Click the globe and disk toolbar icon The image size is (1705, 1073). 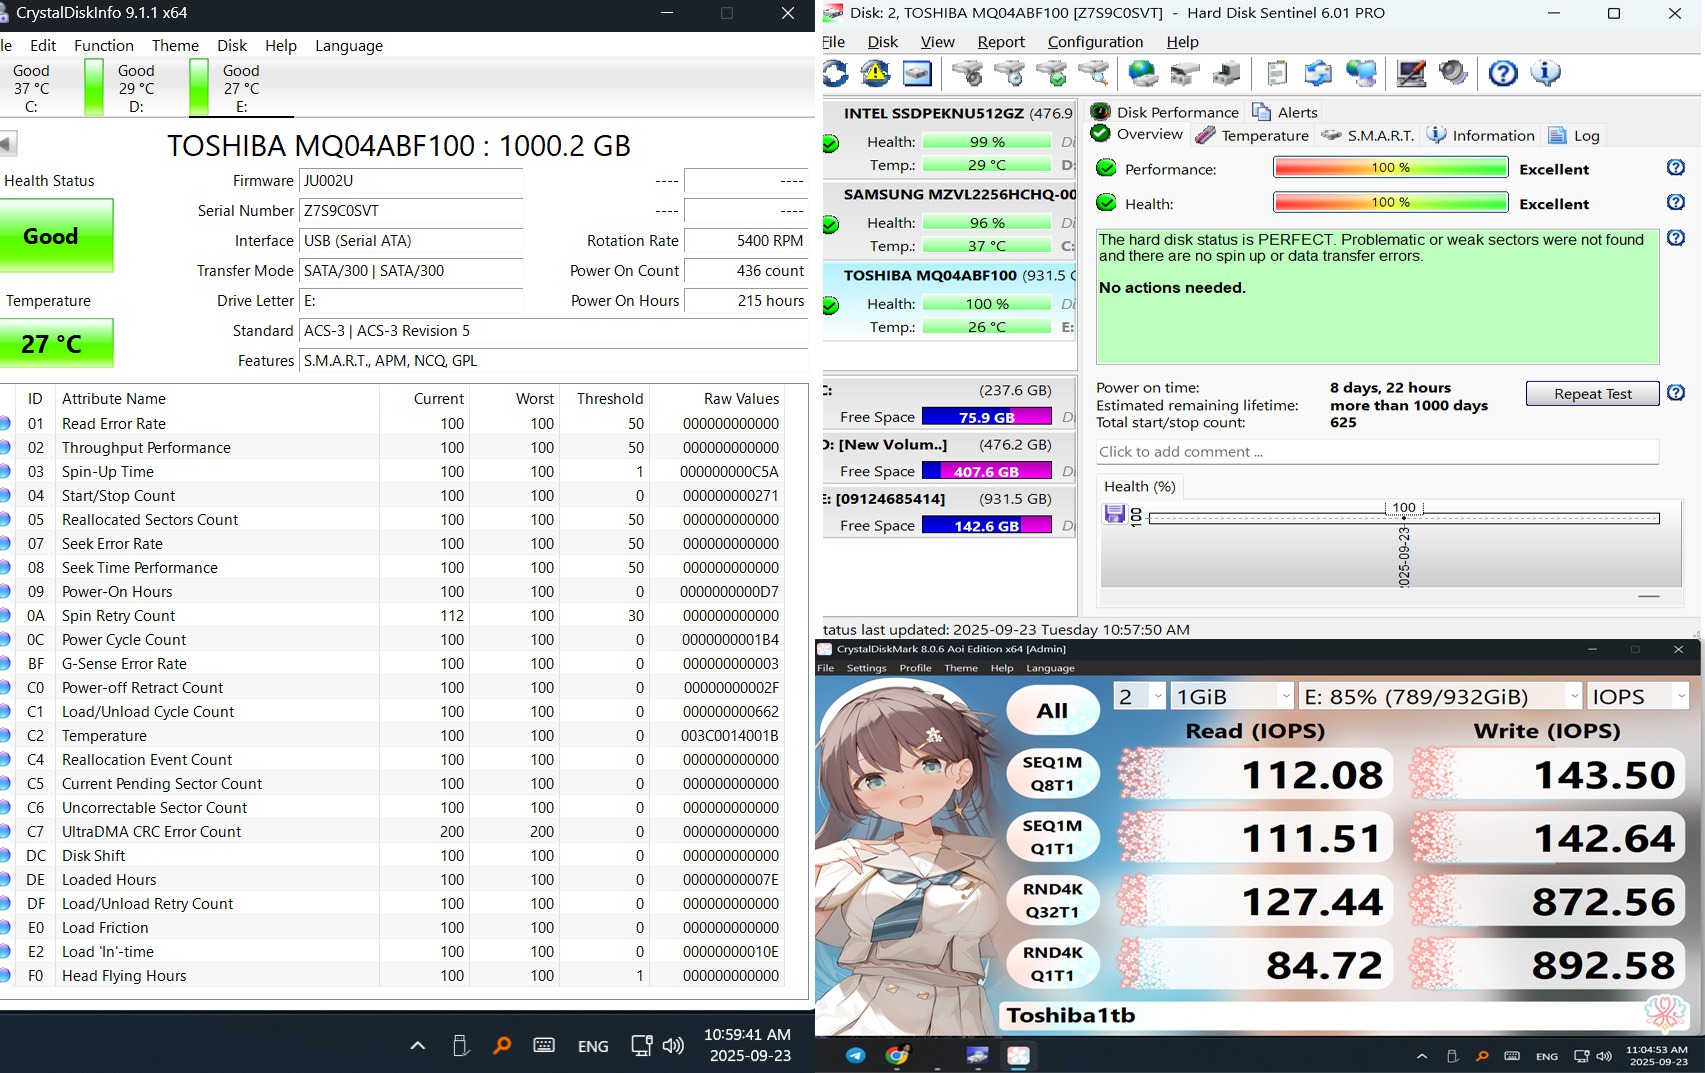1142,73
